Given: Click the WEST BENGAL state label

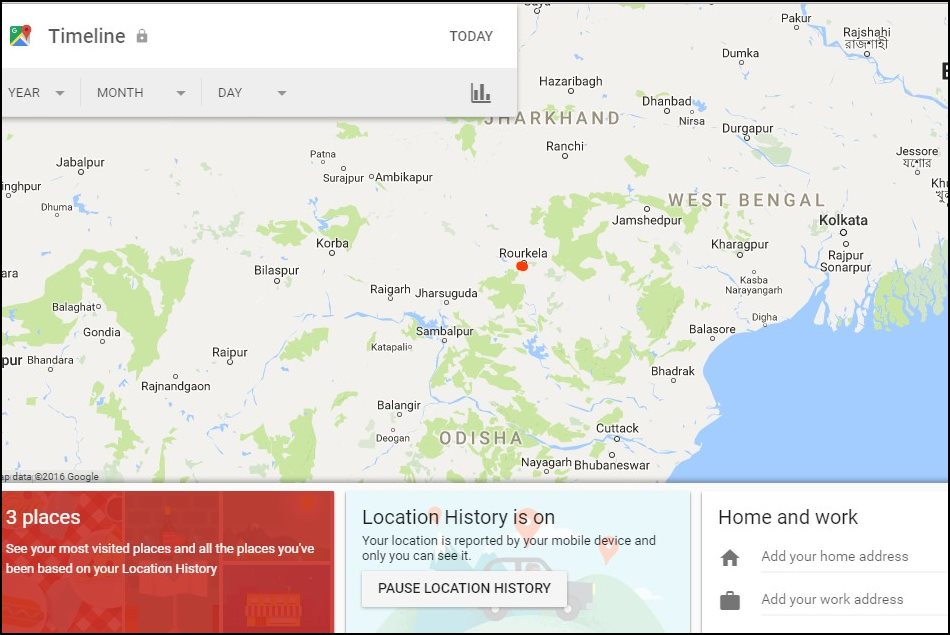Looking at the screenshot, I should coord(746,200).
